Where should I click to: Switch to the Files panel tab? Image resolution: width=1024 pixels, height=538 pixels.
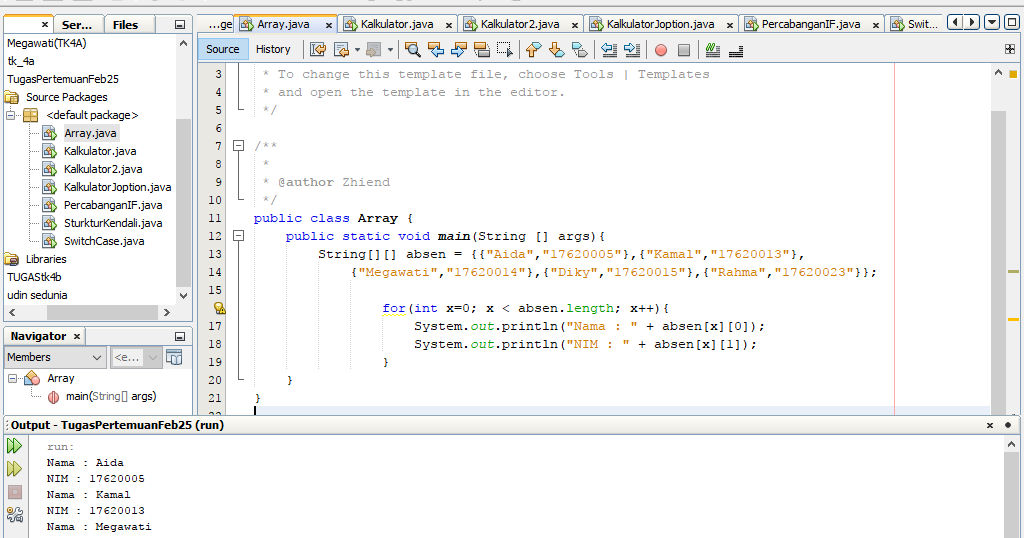click(x=125, y=25)
